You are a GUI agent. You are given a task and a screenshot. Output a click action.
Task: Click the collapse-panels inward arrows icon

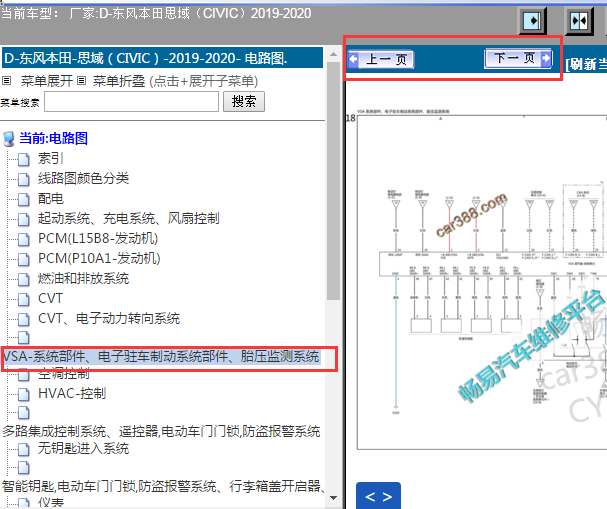point(579,20)
